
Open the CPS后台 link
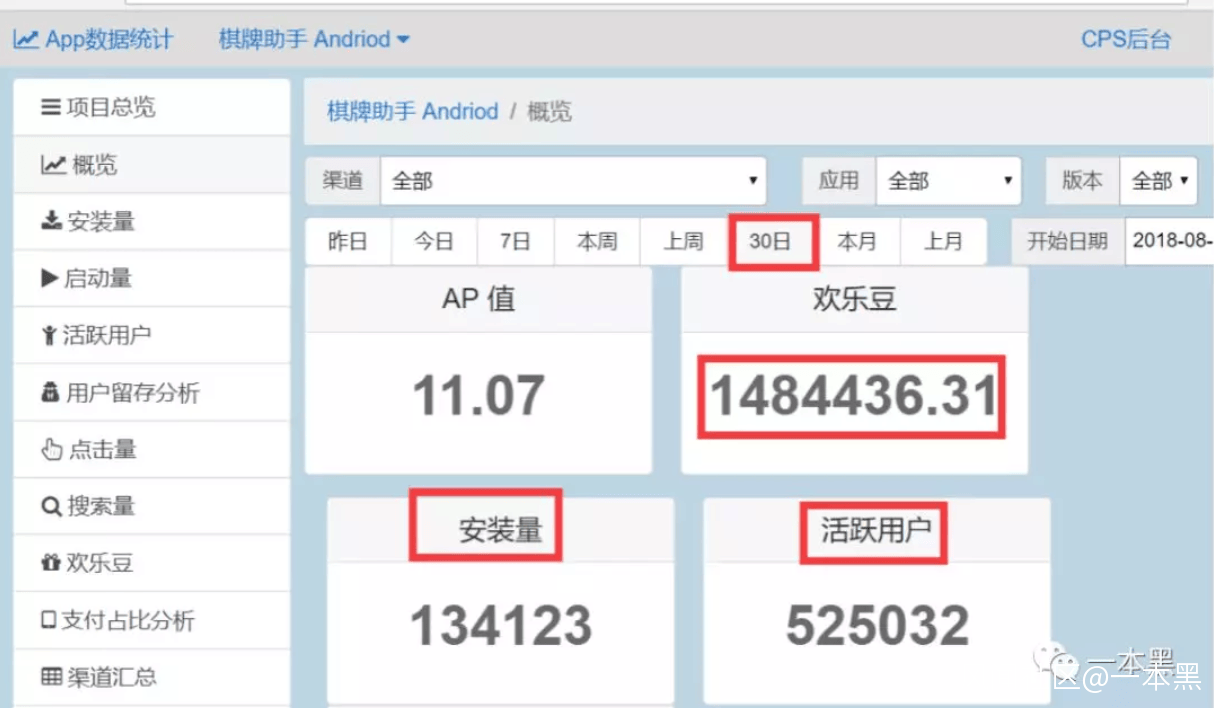tap(1126, 40)
